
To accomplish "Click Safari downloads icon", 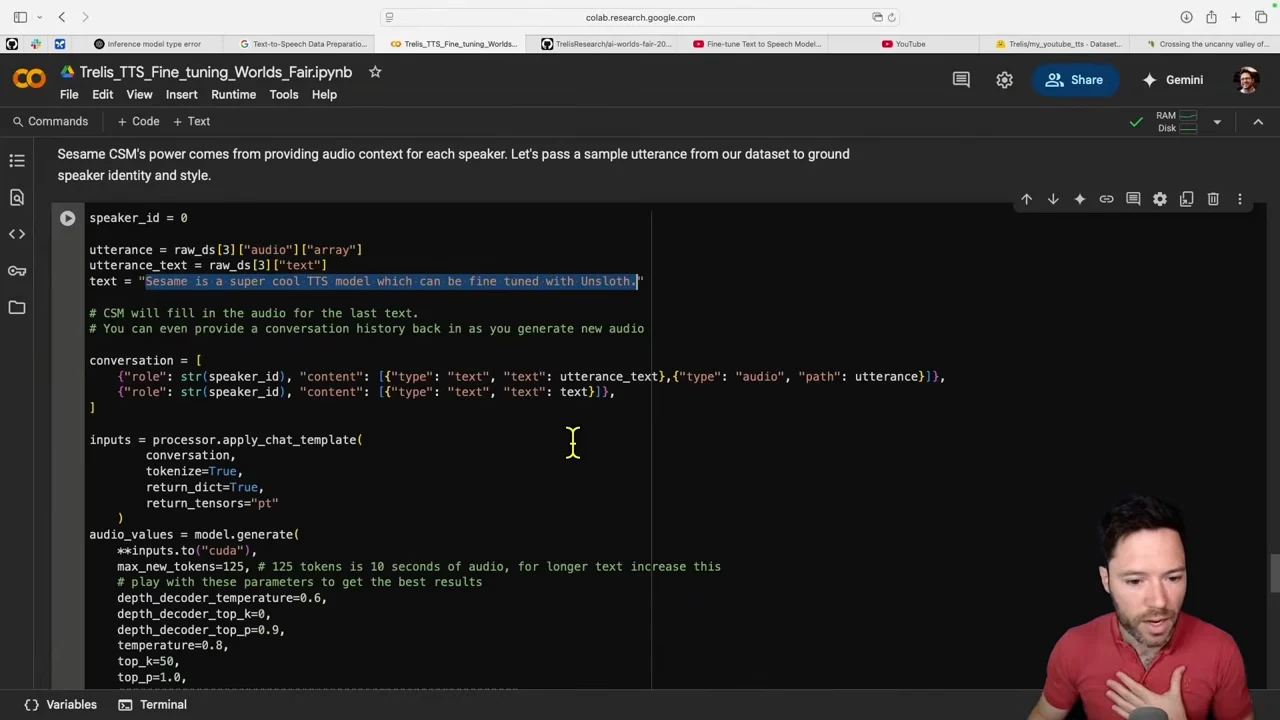I will point(1186,17).
